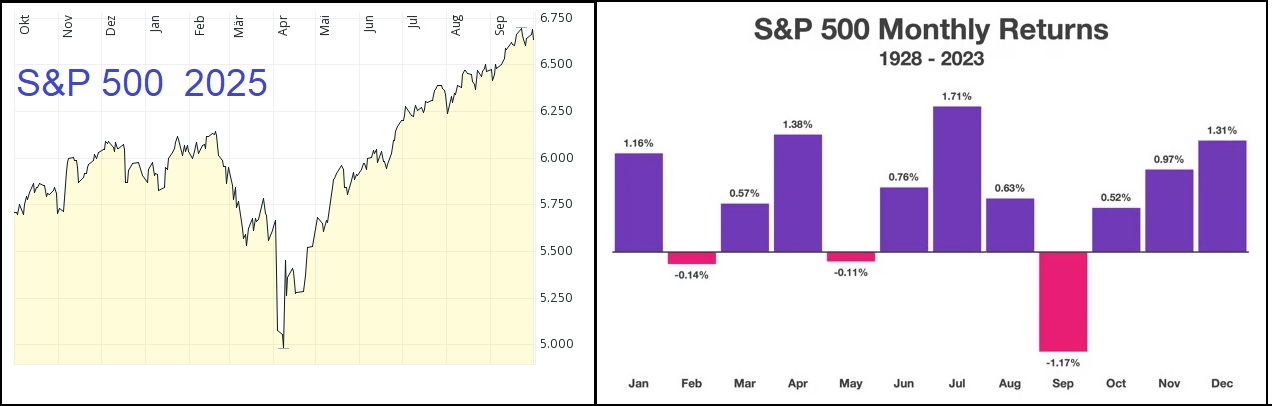Click the "Dec" label under bar chart
This screenshot has height=406, width=1272.
1222,383
